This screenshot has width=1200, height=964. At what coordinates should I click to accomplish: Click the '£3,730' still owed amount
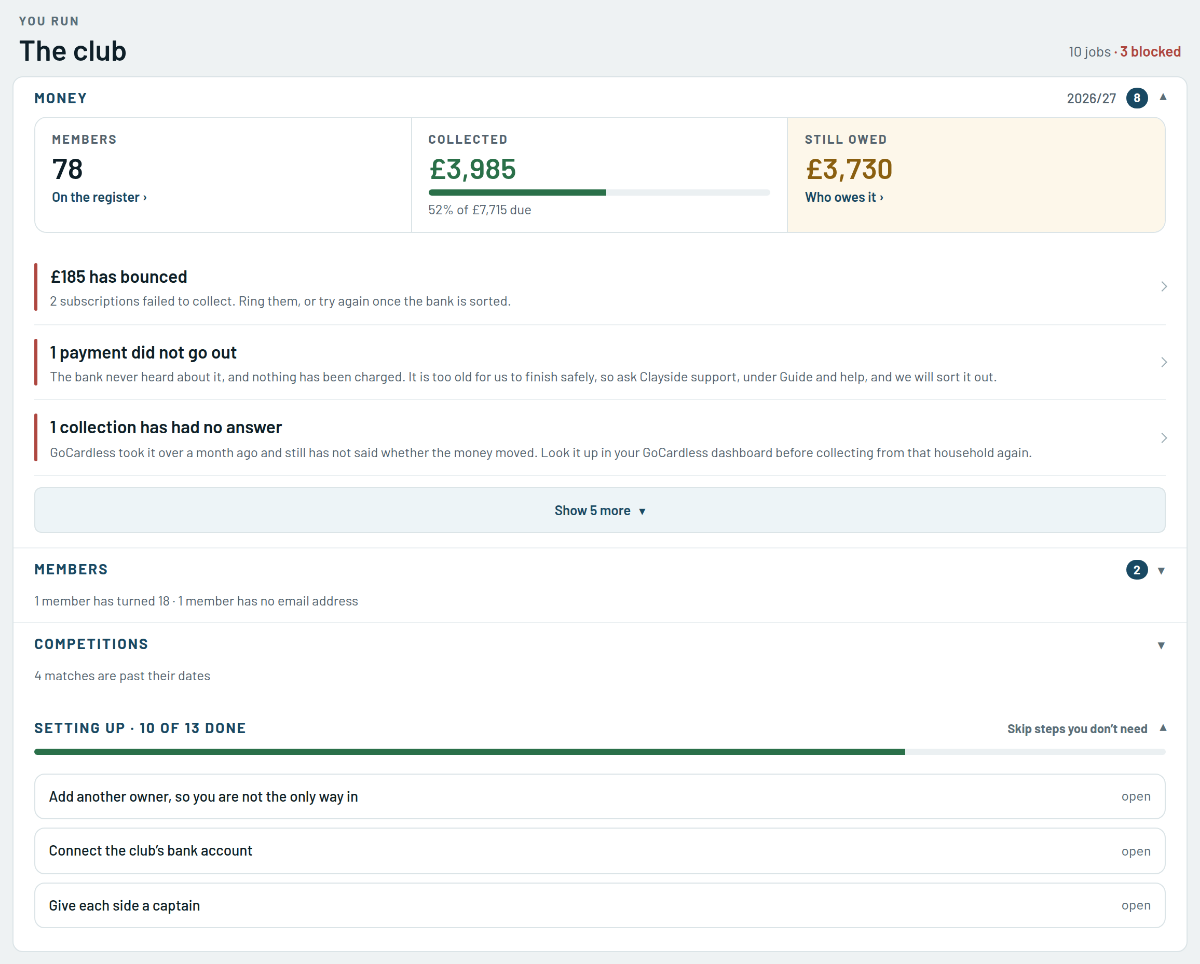pyautogui.click(x=849, y=169)
